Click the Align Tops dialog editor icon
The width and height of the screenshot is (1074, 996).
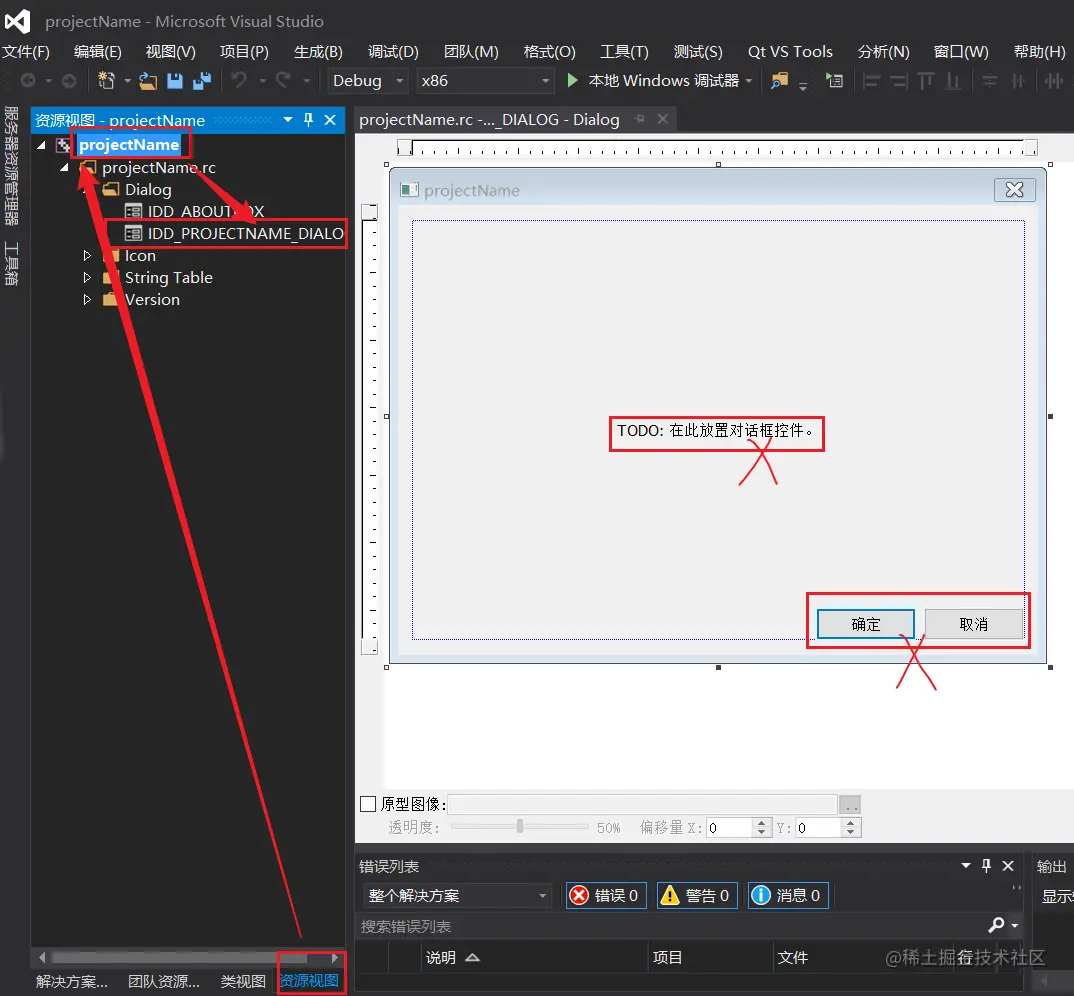926,81
